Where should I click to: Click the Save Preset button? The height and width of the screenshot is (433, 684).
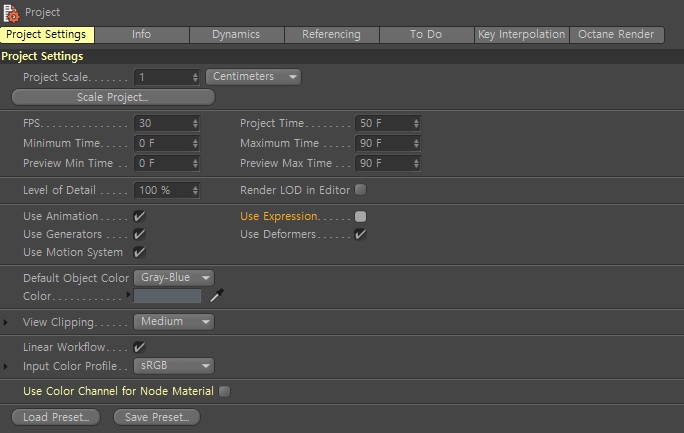157,417
